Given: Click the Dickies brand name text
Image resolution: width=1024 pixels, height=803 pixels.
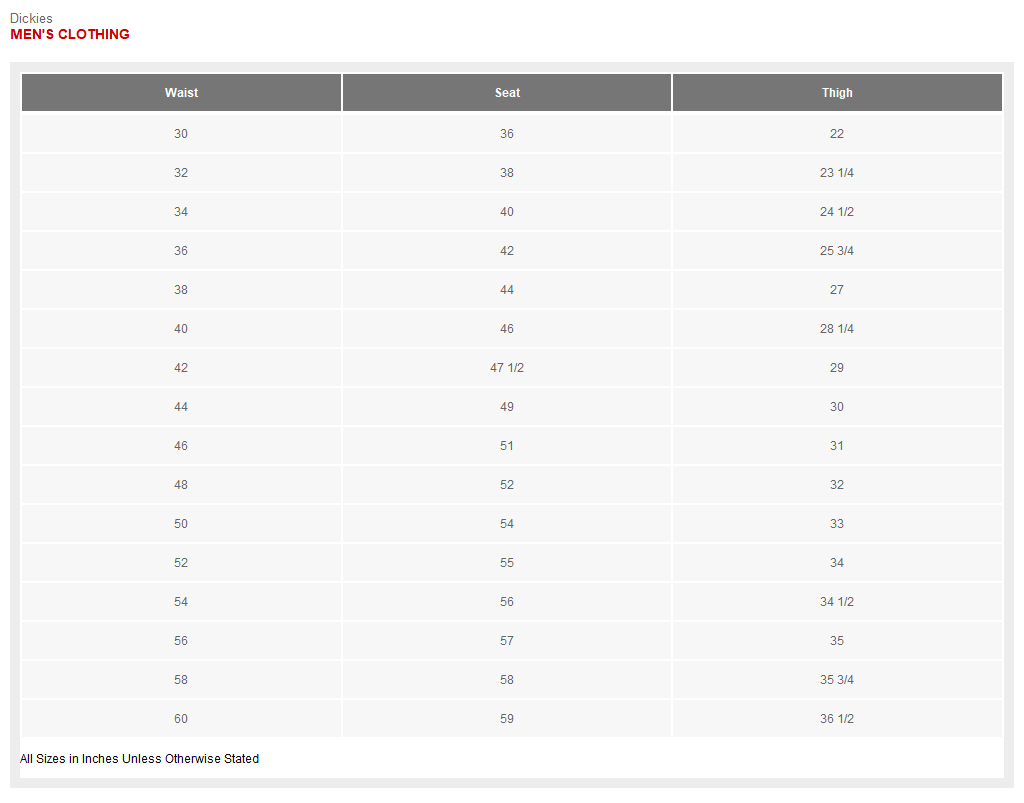Looking at the screenshot, I should pyautogui.click(x=31, y=18).
